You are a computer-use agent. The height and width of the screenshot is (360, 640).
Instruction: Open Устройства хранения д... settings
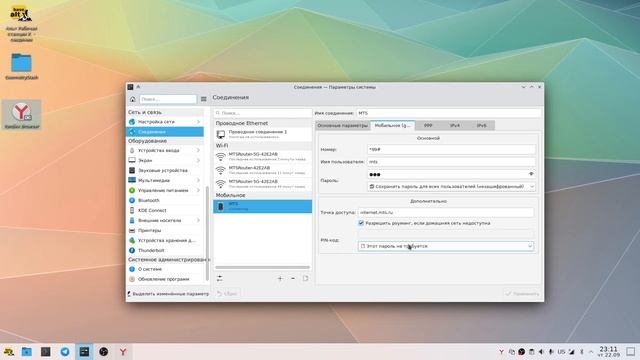165,240
